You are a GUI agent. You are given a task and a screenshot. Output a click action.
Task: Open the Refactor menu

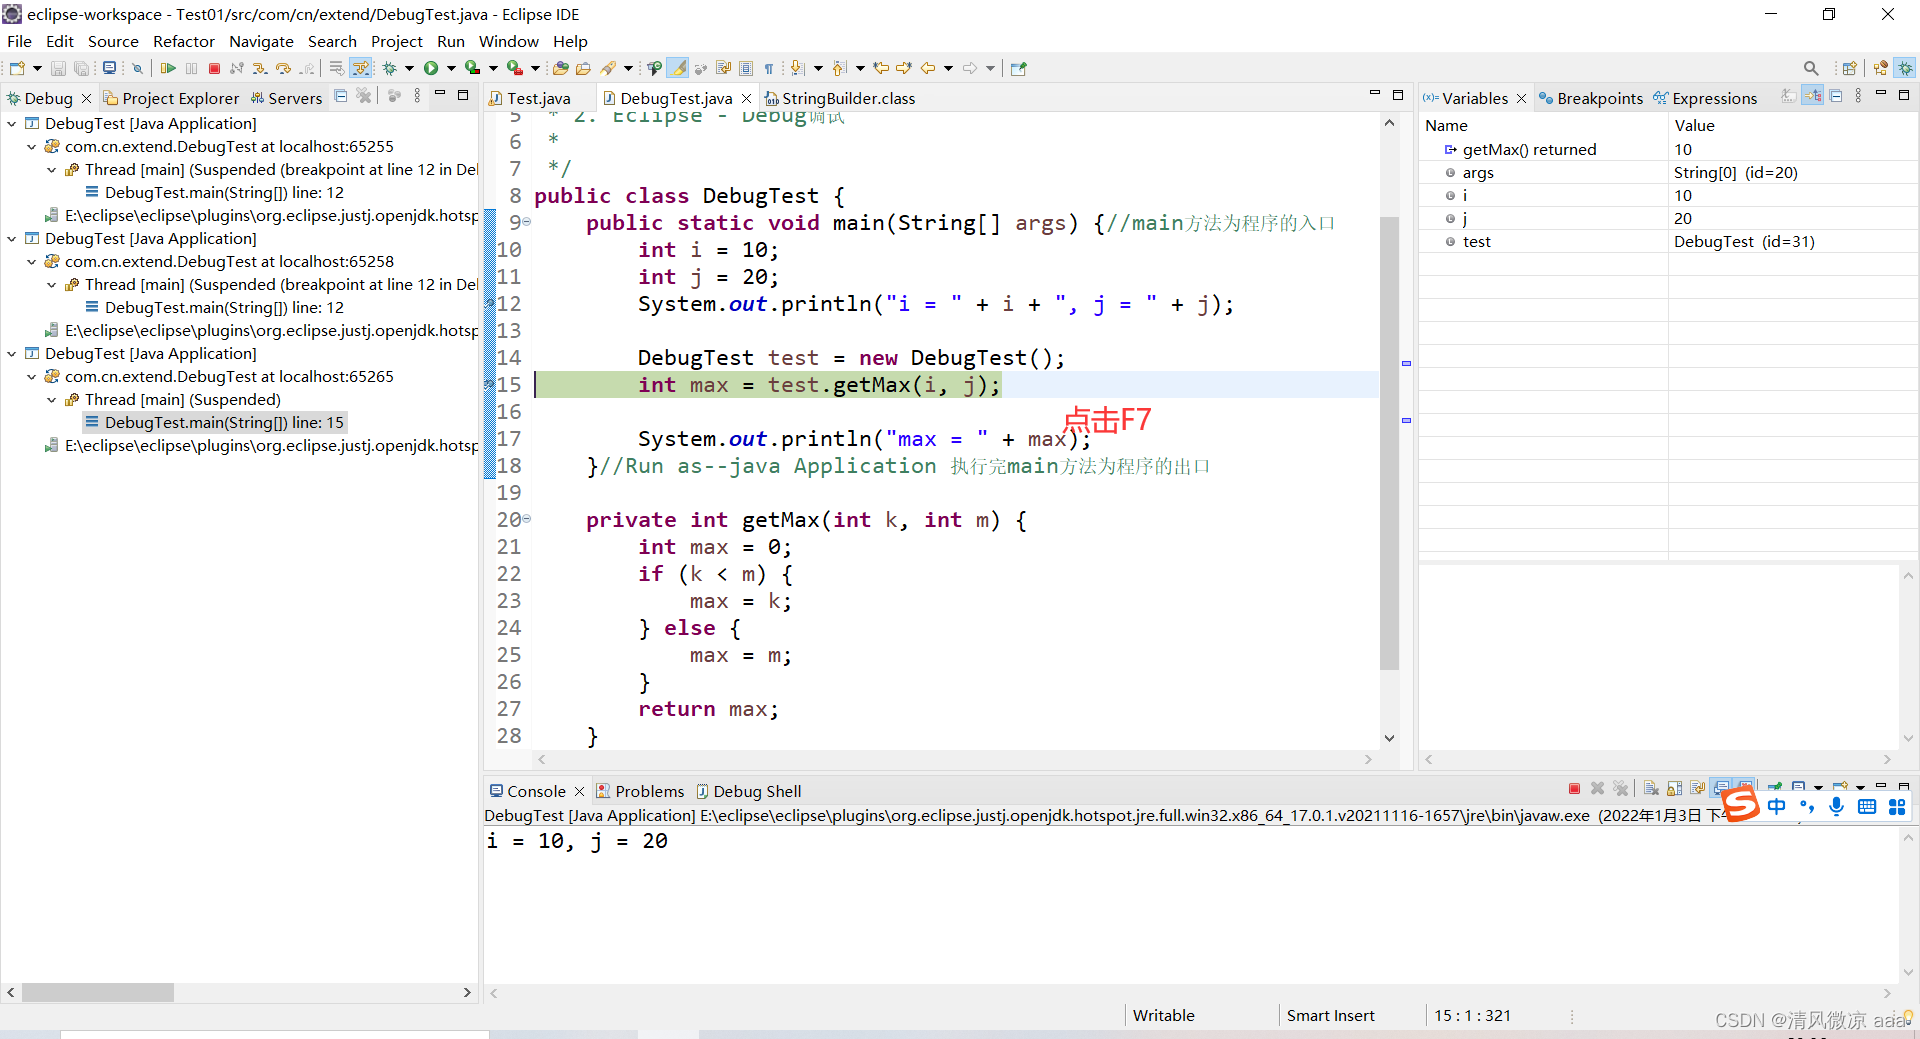(x=184, y=41)
